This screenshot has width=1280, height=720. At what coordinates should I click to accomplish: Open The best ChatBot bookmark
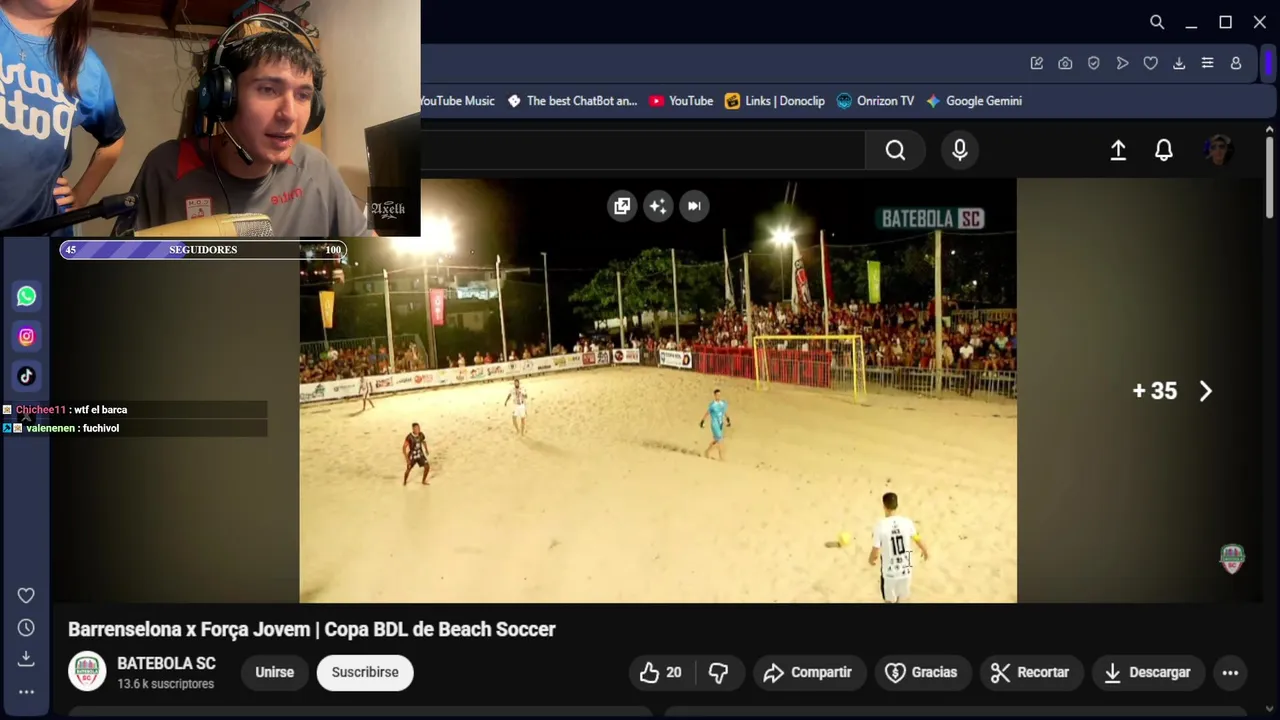(x=572, y=101)
